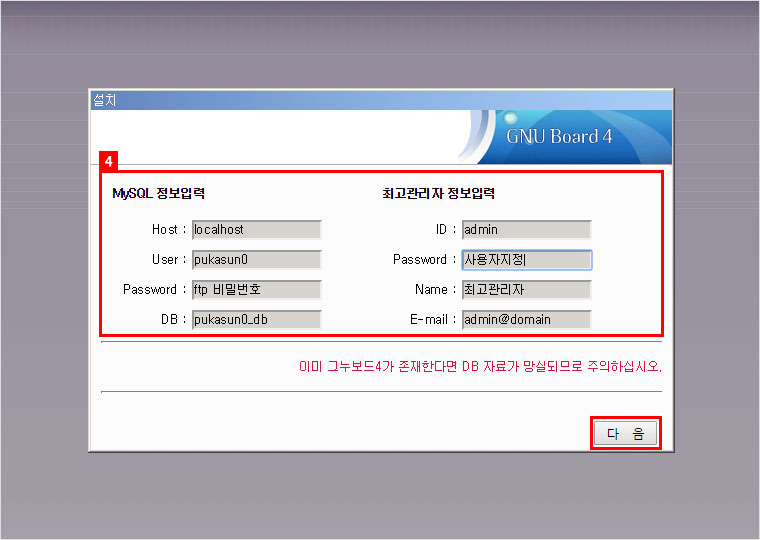Click the MySQL 정보입력 section heading
Viewport: 760px width, 540px height.
pyautogui.click(x=159, y=193)
